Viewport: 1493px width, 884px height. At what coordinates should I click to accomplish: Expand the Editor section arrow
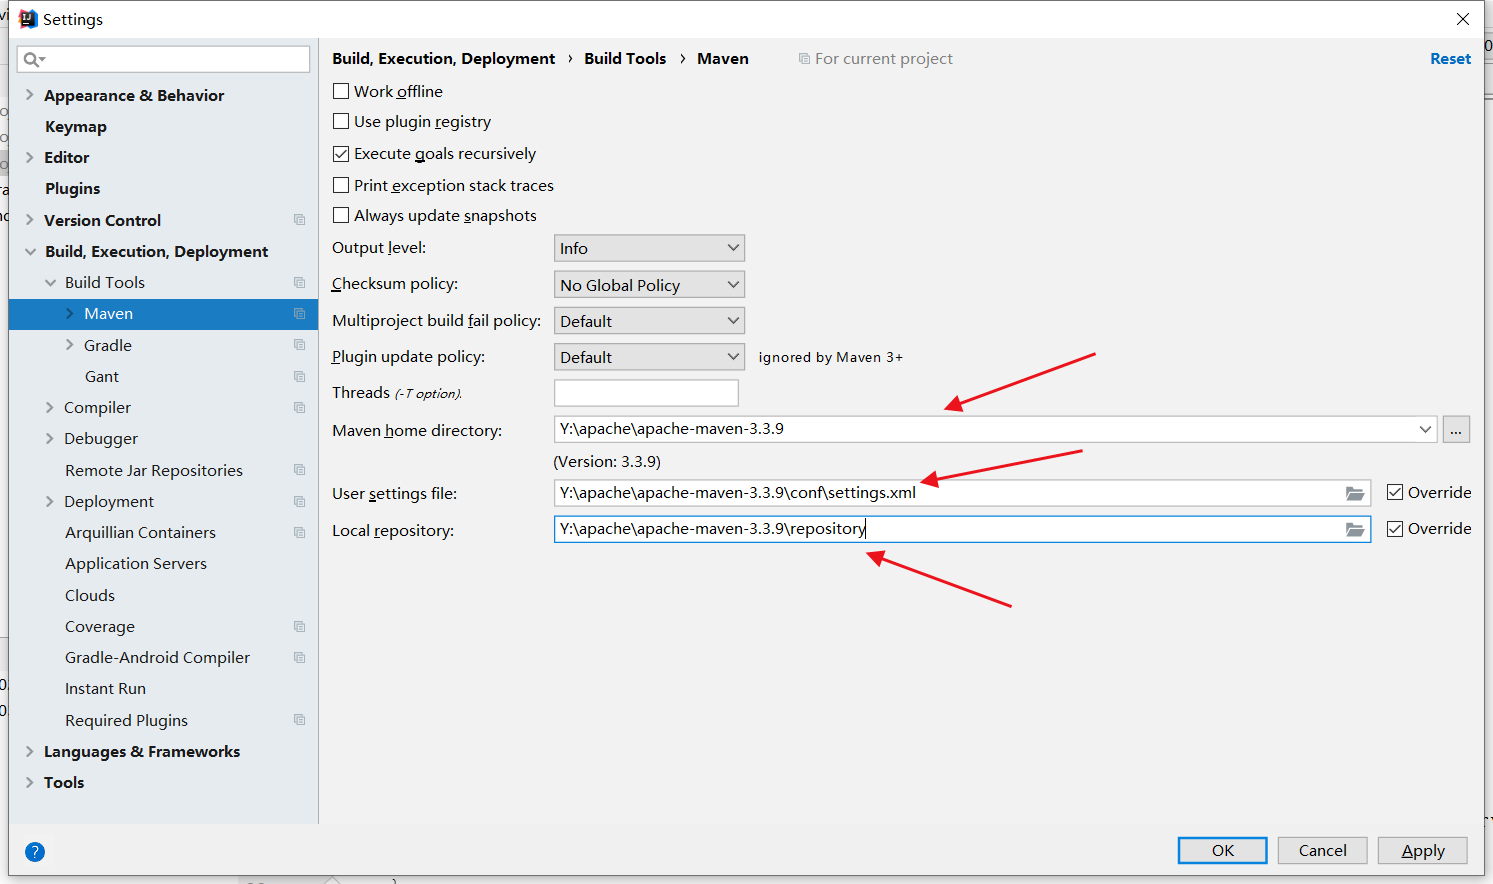29,157
